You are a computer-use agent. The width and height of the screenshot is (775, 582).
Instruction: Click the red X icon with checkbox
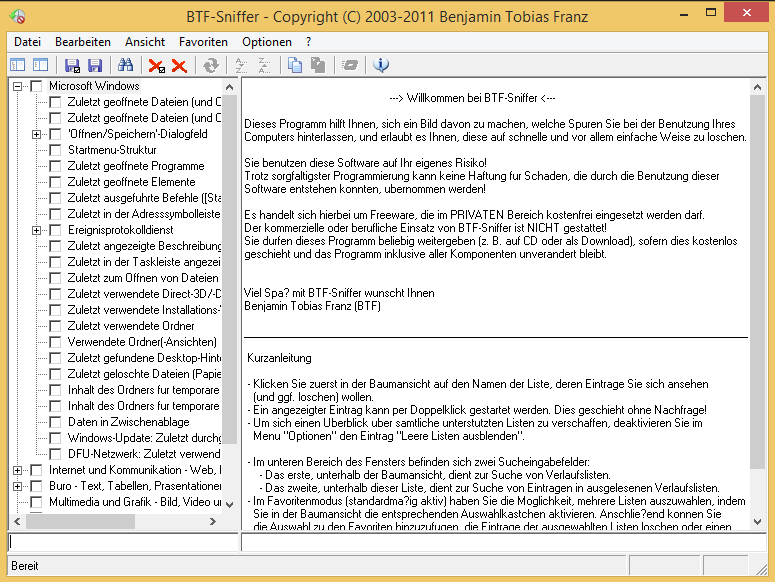click(157, 65)
